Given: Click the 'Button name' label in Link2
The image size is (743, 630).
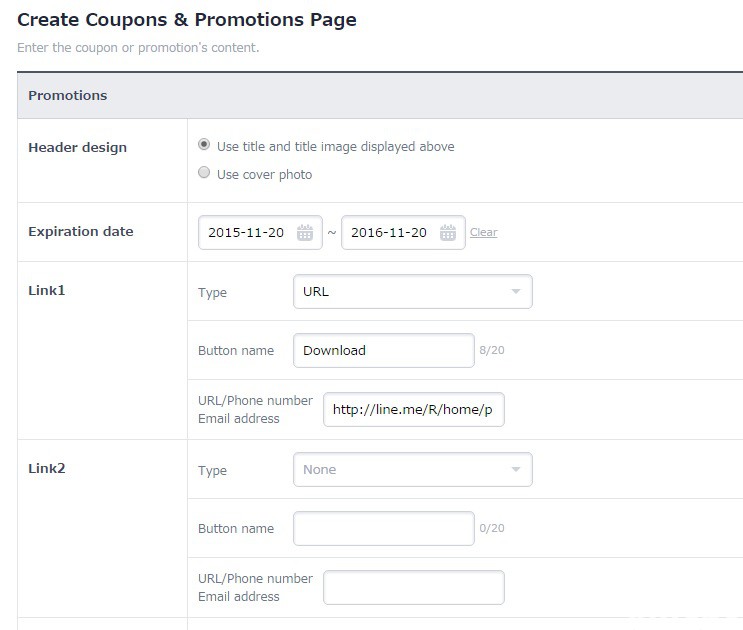Looking at the screenshot, I should coord(236,528).
